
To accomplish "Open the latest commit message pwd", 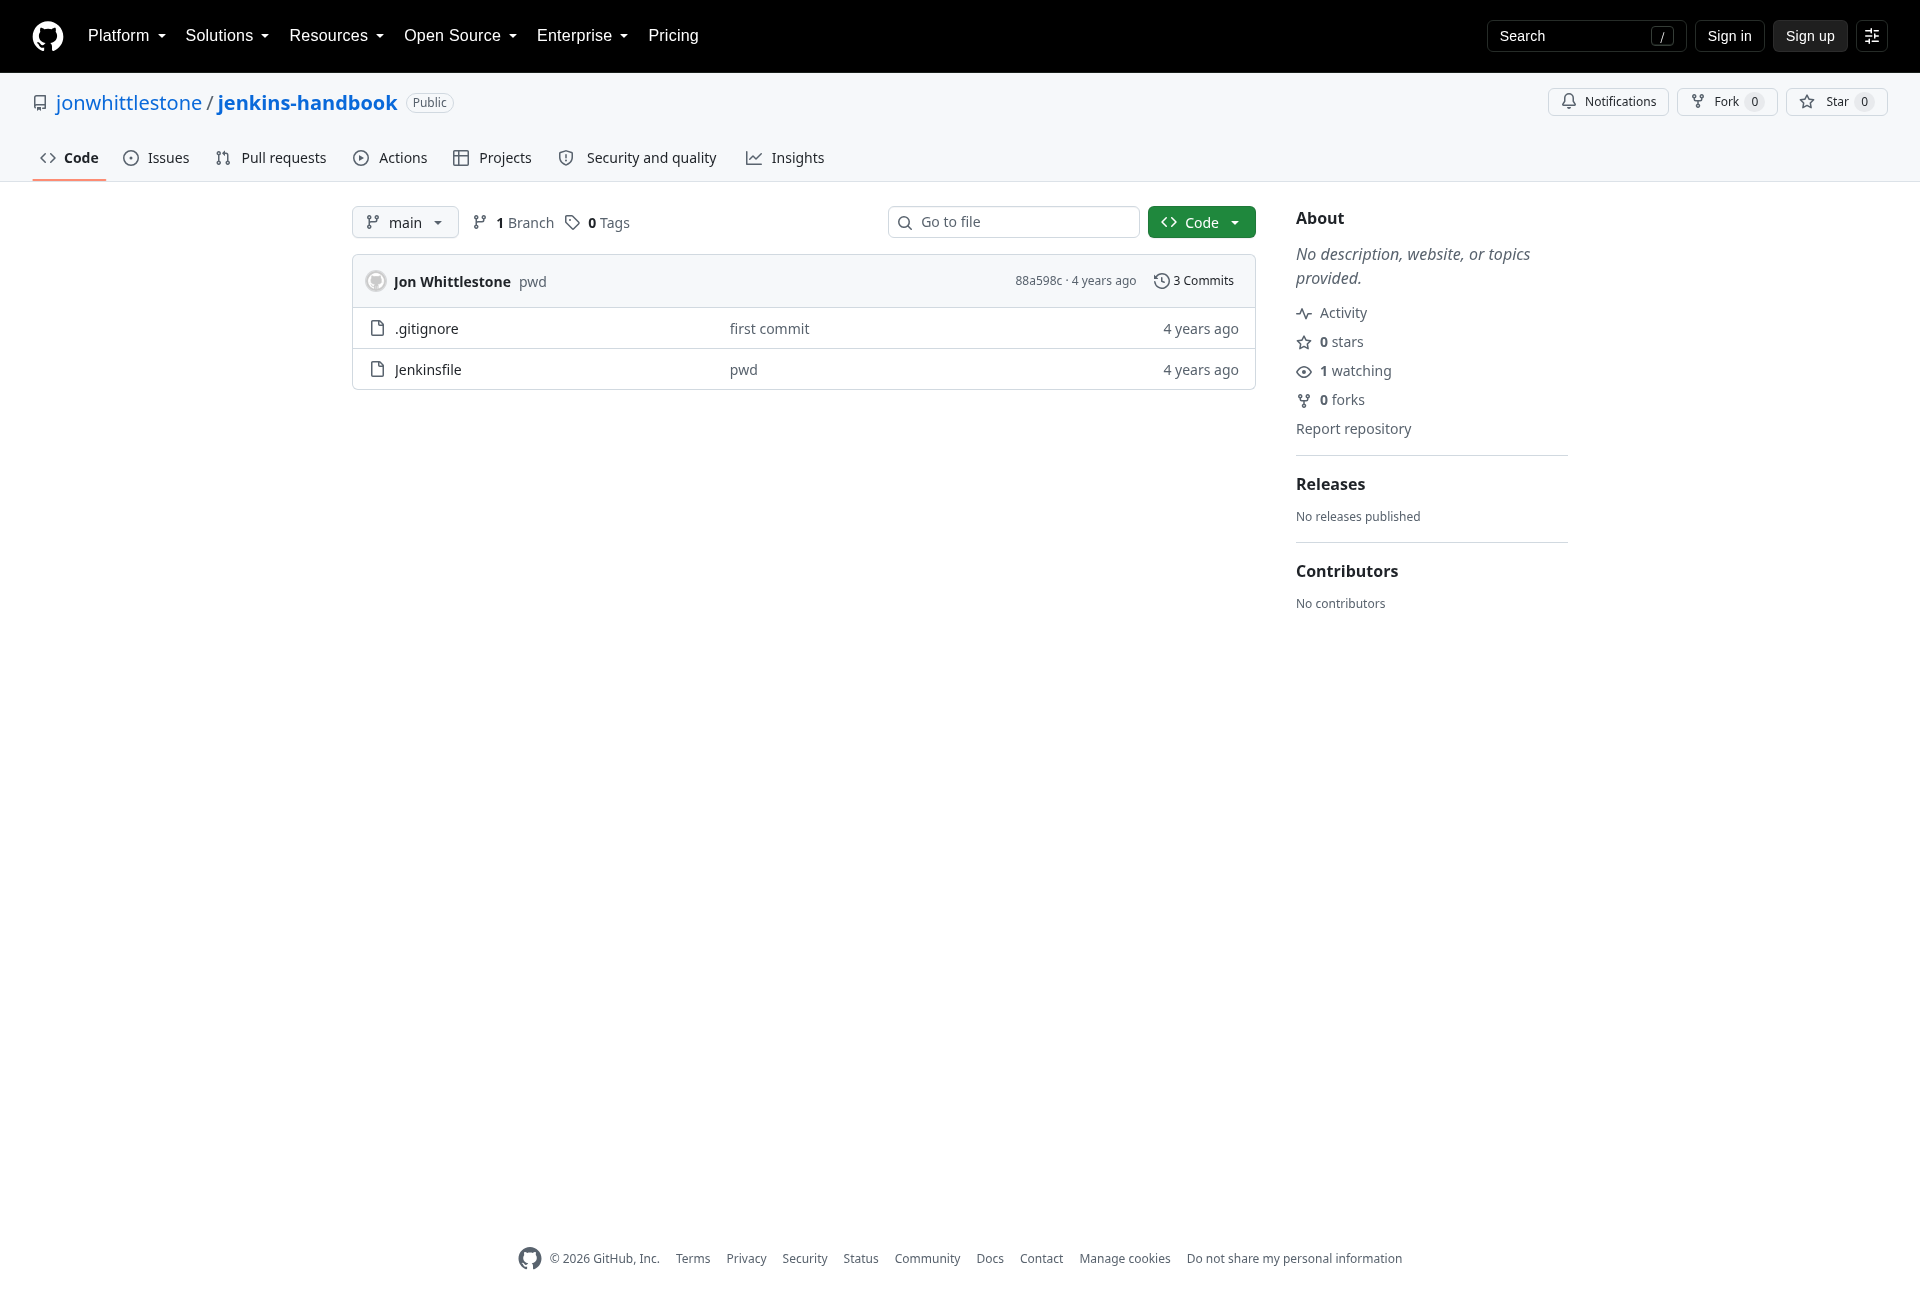I will tap(533, 282).
